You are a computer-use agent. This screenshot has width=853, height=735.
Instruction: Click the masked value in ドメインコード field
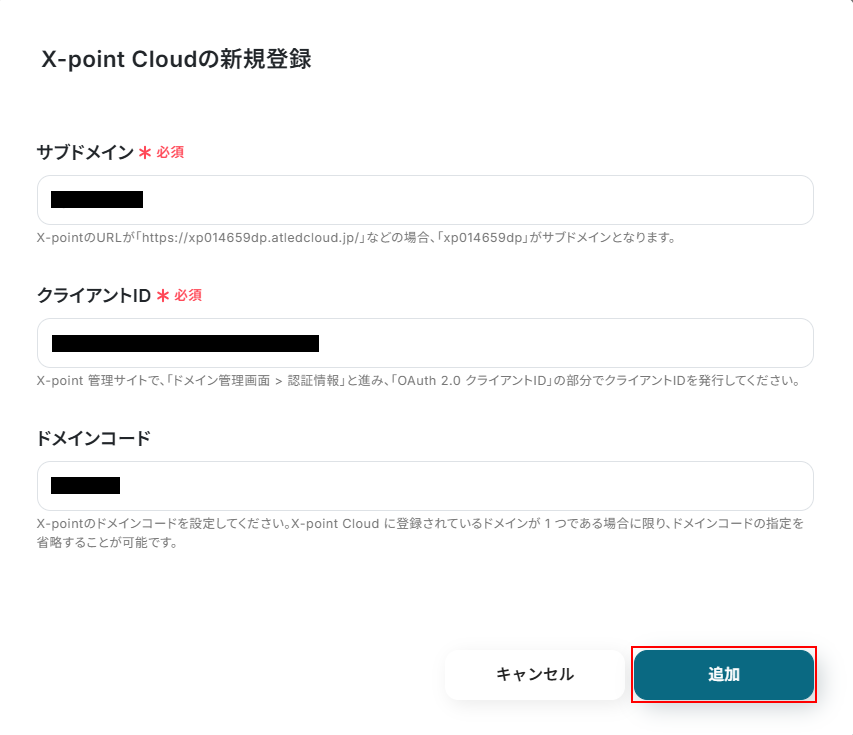click(85, 486)
